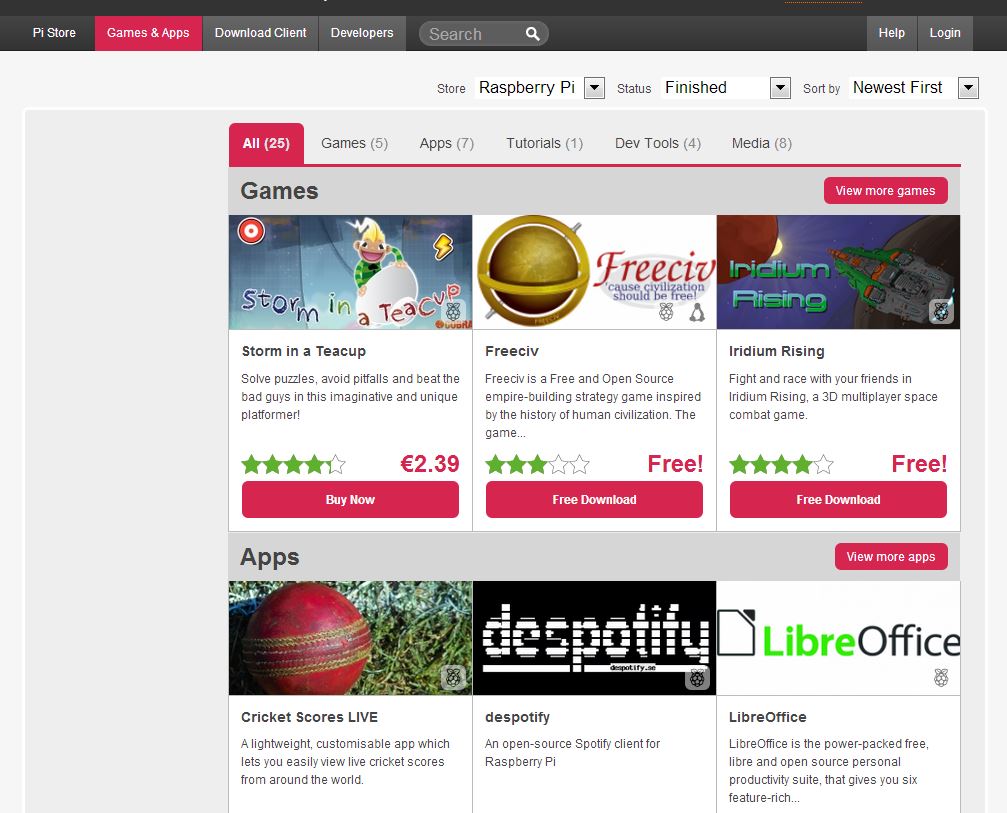Switch to the Apps (7) tab
Viewport: 1007px width, 813px height.
pyautogui.click(x=447, y=143)
